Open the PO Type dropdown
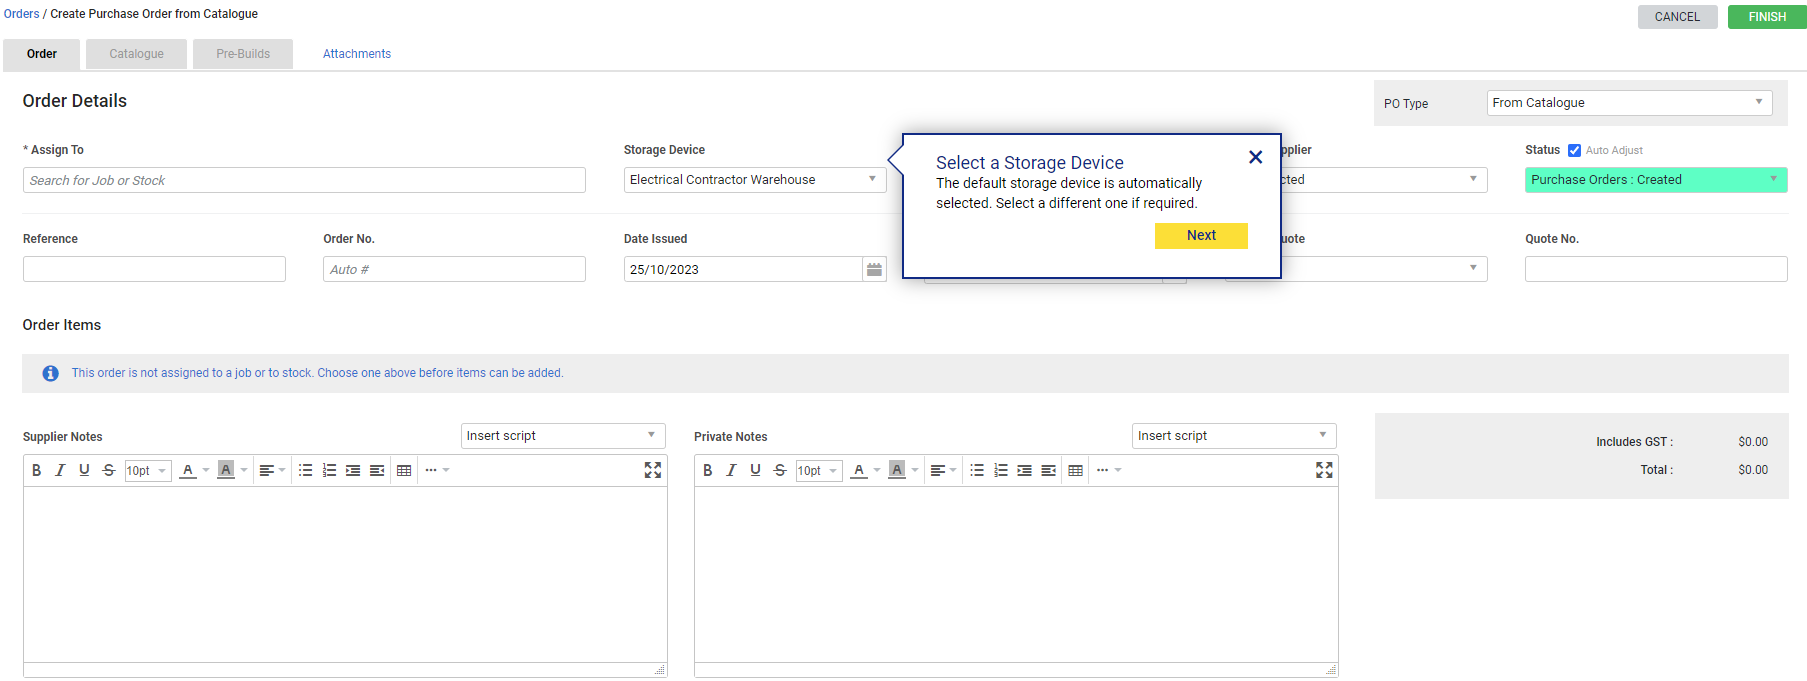Viewport: 1807px width, 681px height. (1629, 103)
